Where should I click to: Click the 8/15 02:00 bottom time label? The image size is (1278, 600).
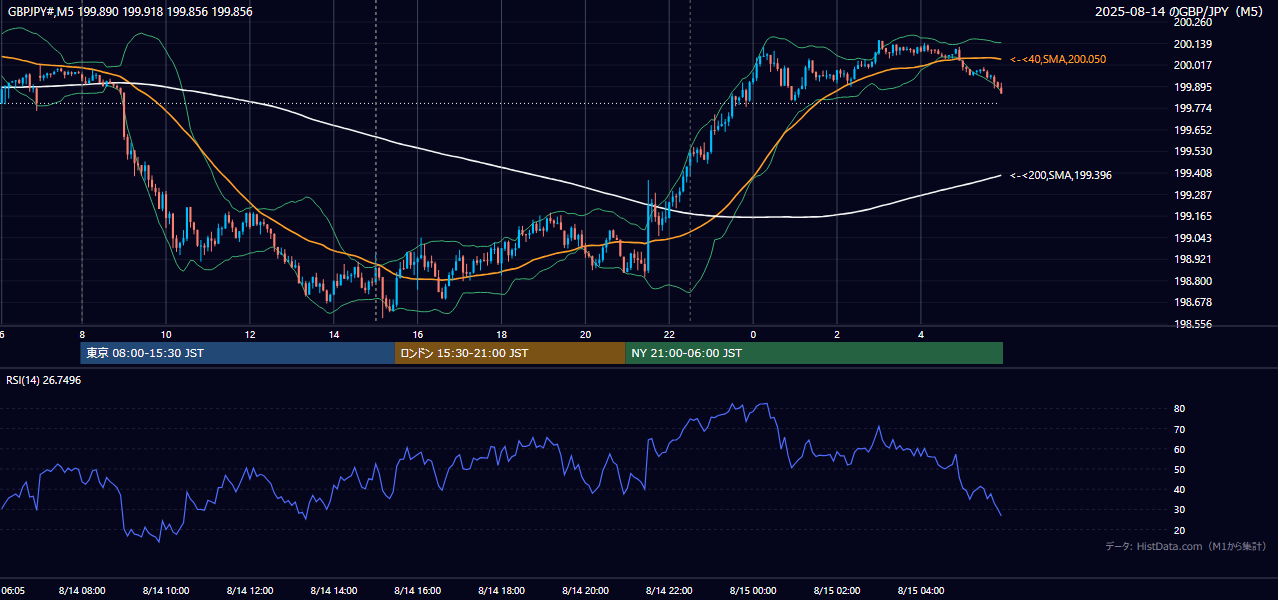tap(838, 590)
